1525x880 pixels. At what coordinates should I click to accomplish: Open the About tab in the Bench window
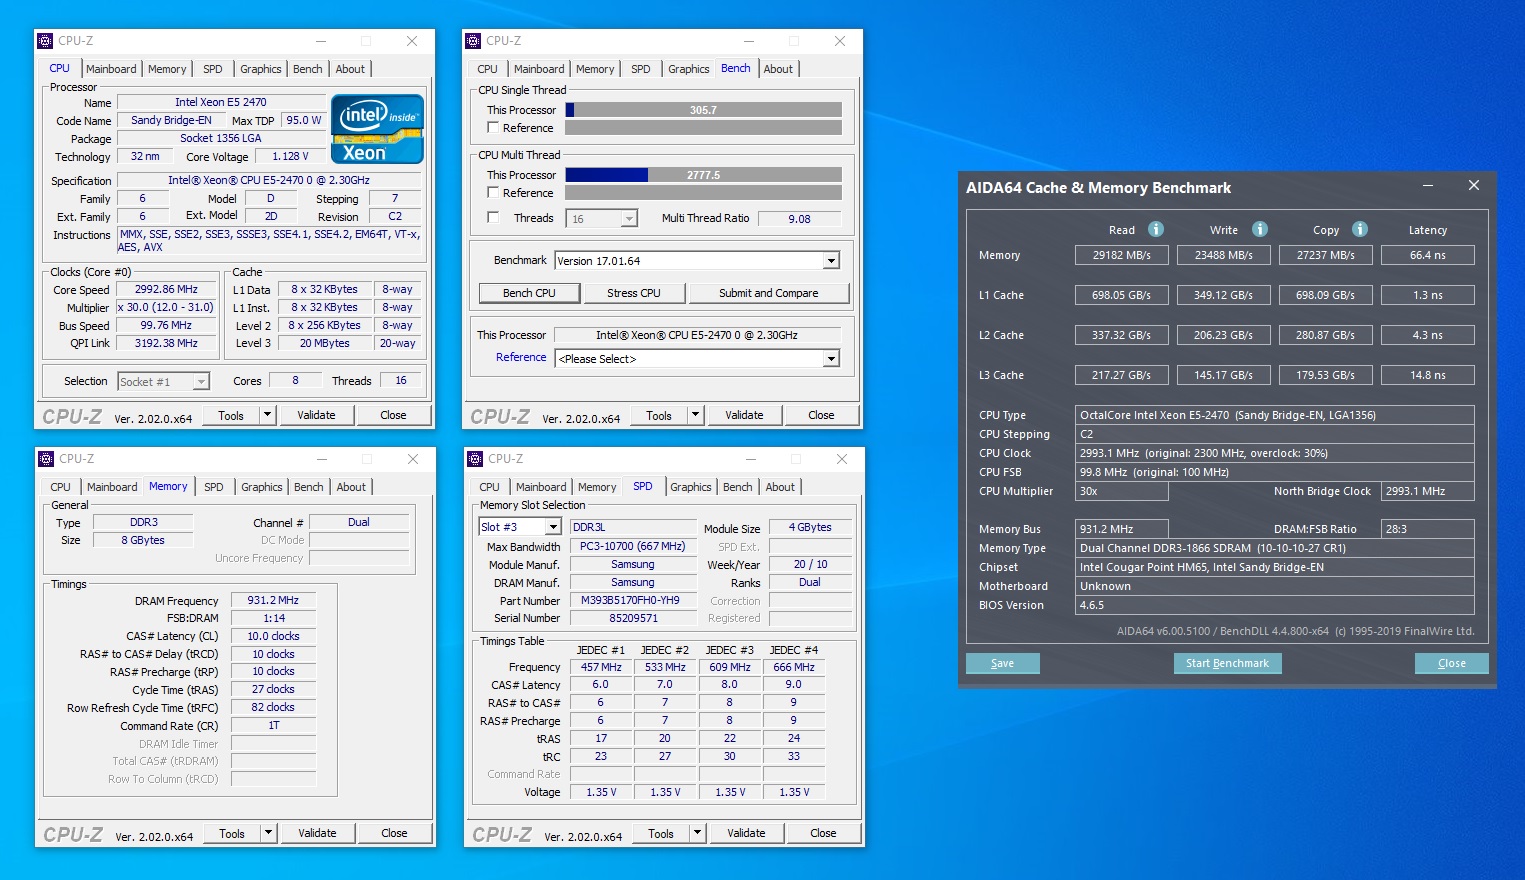(x=778, y=69)
